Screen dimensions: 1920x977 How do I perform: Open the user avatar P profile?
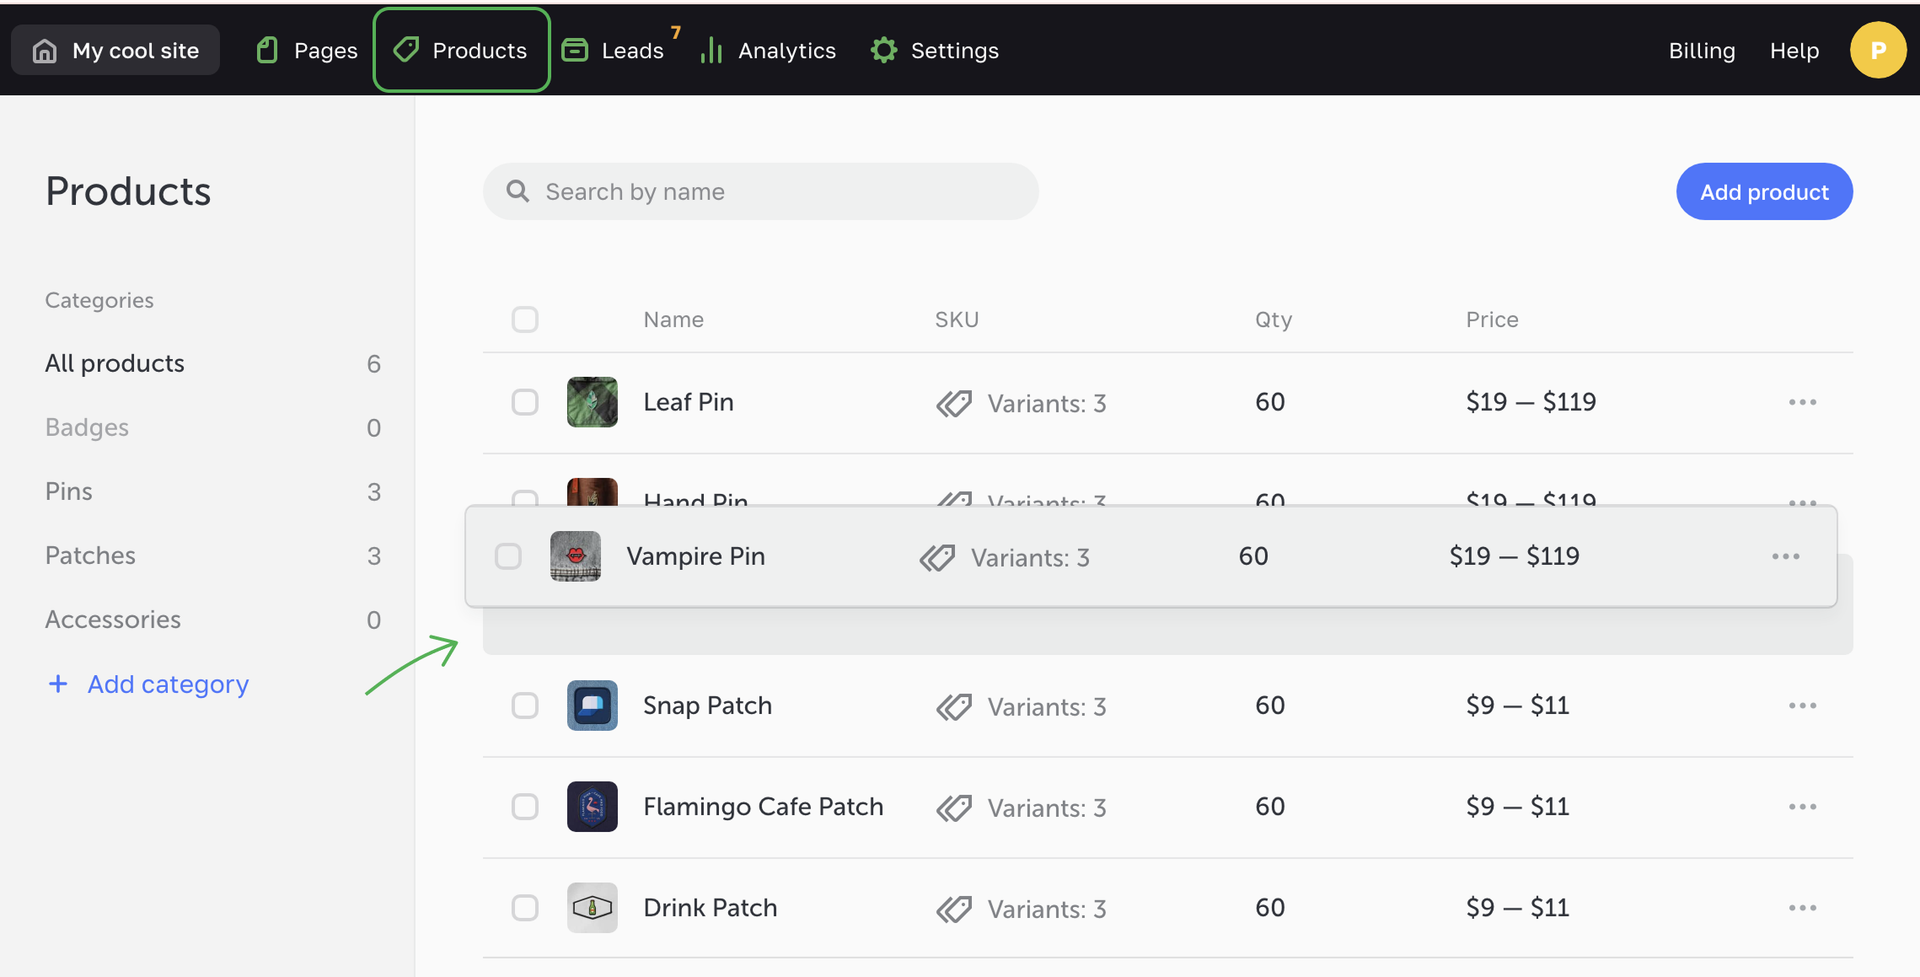pos(1877,50)
